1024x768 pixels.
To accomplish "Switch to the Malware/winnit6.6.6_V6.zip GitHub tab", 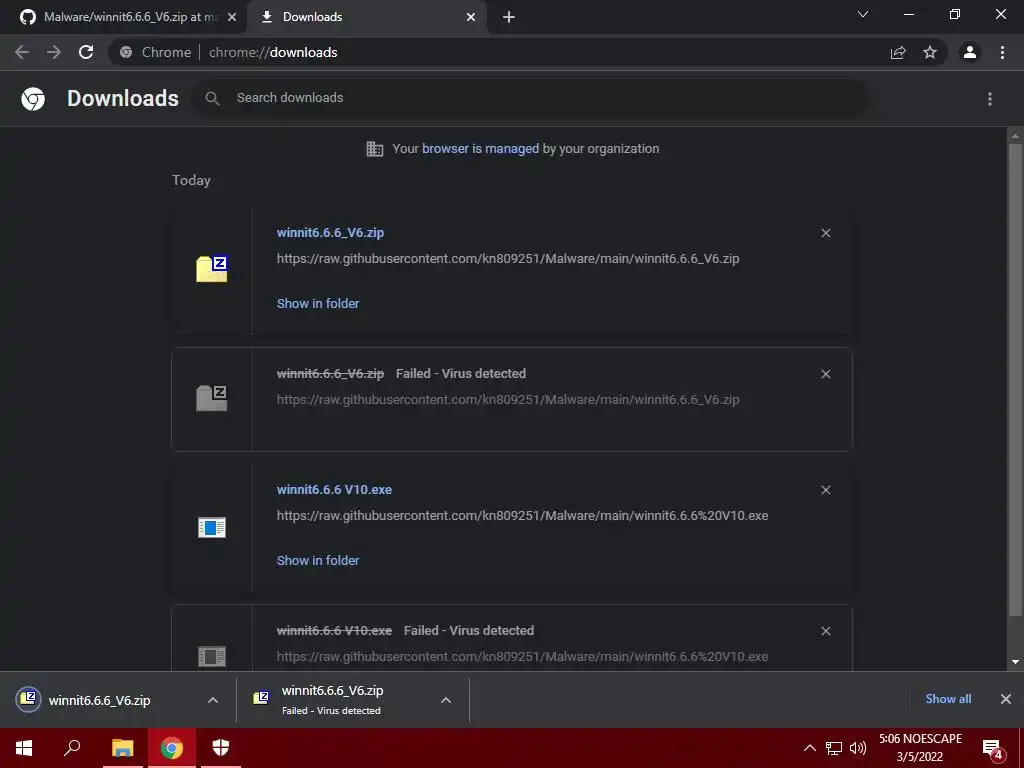I will coord(122,18).
